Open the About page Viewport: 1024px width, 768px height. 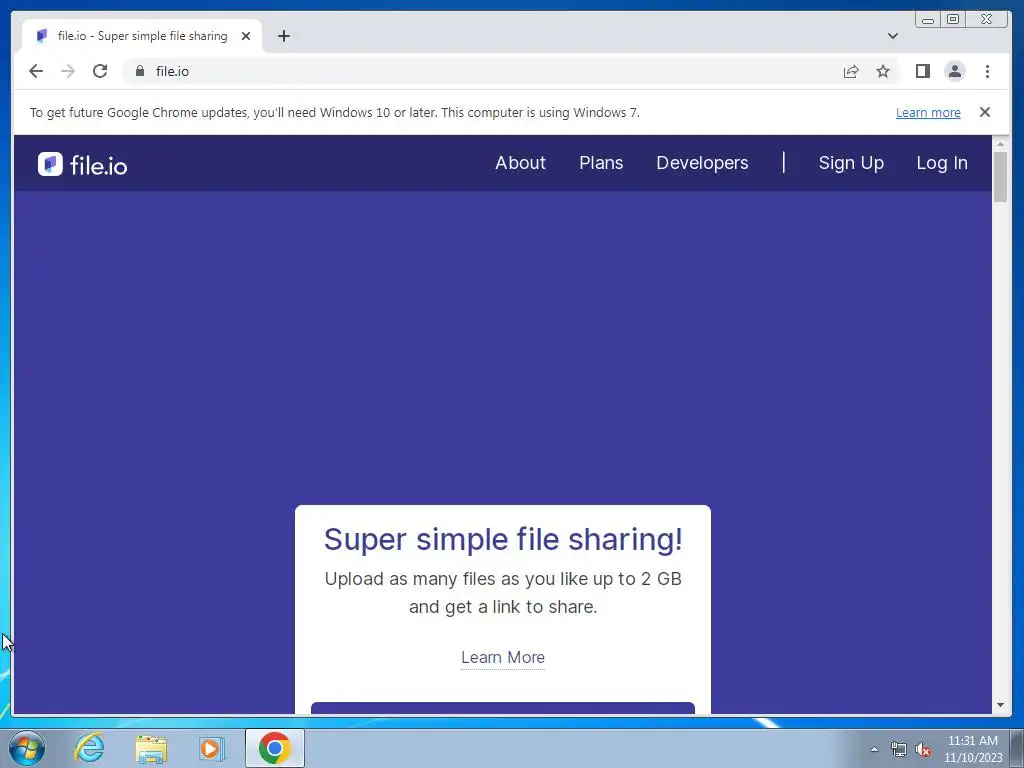[x=520, y=163]
